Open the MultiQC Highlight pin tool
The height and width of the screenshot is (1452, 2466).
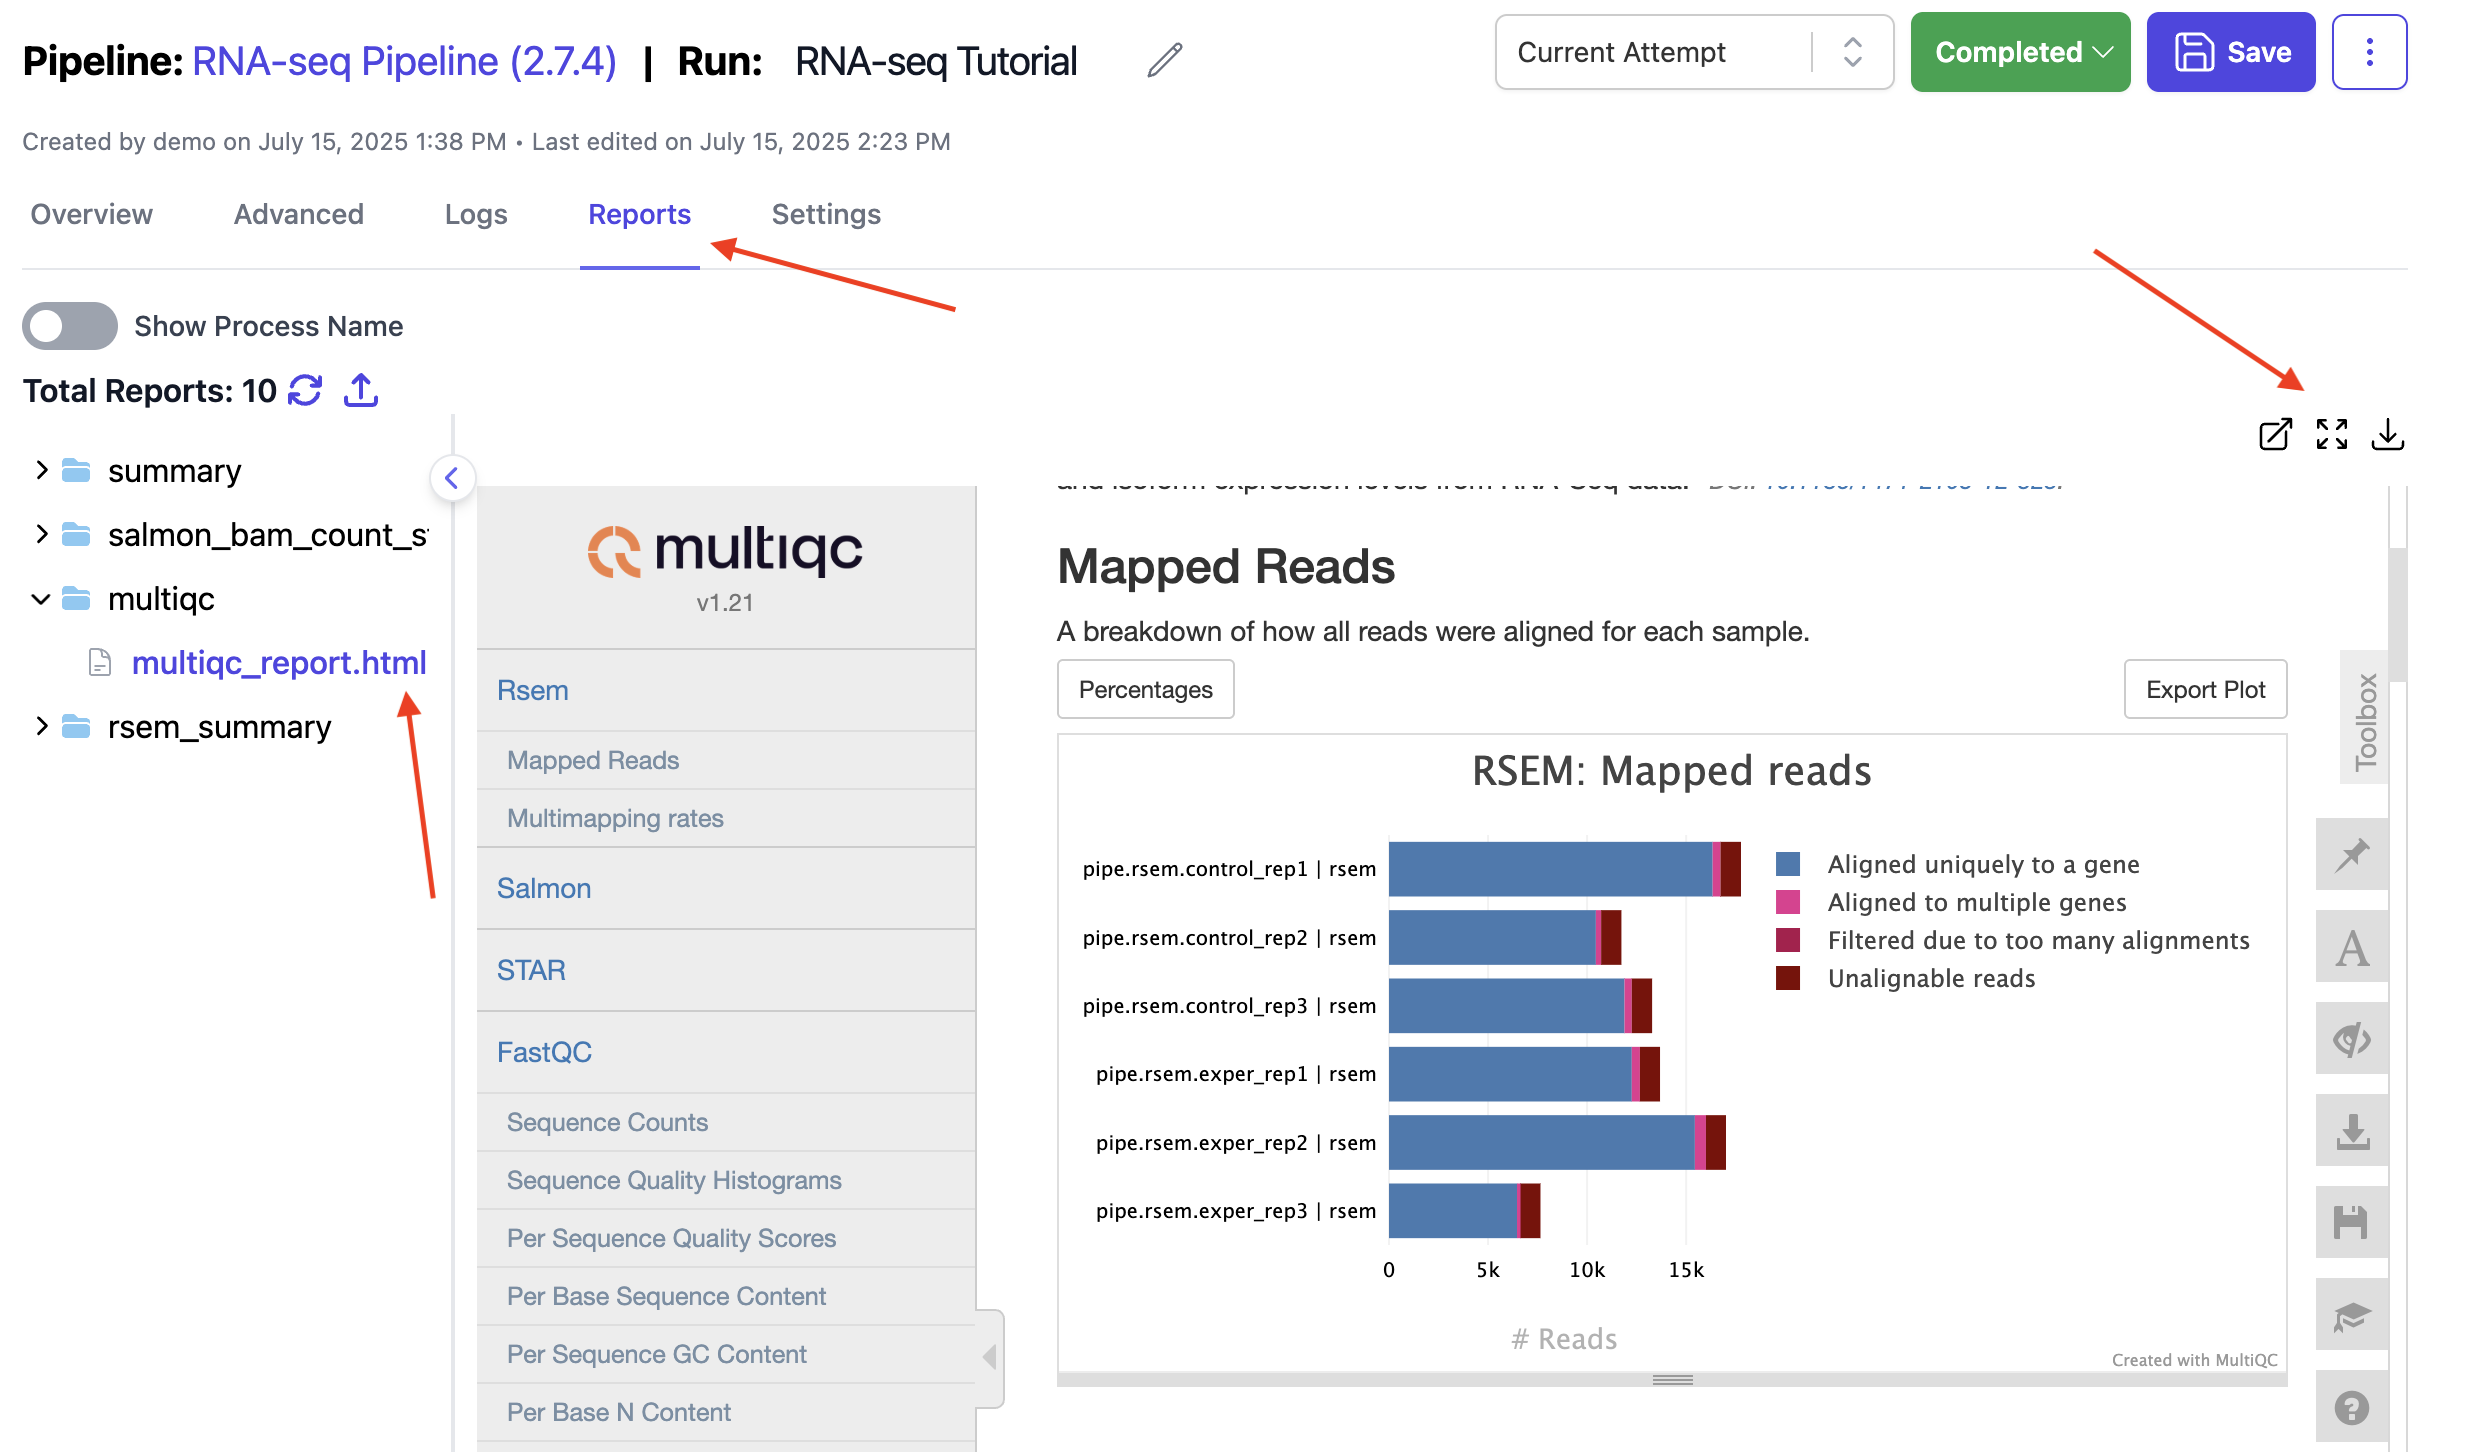[2350, 855]
